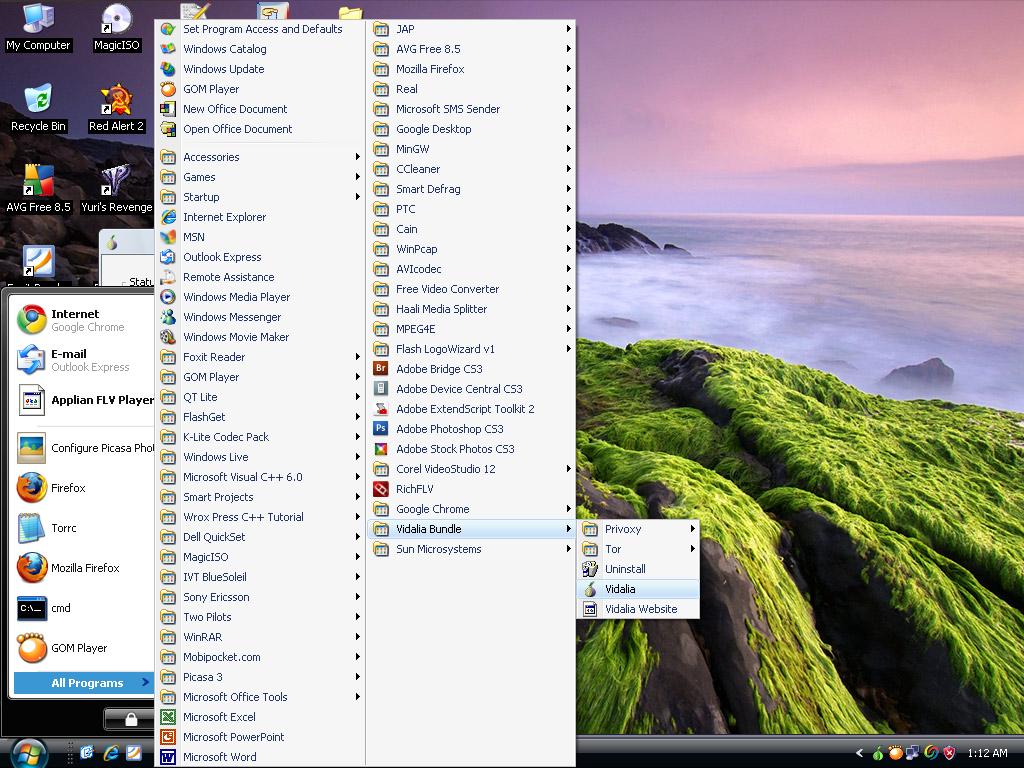Open Vidalia Bundle folder
Image resolution: width=1024 pixels, height=768 pixels.
(471, 529)
